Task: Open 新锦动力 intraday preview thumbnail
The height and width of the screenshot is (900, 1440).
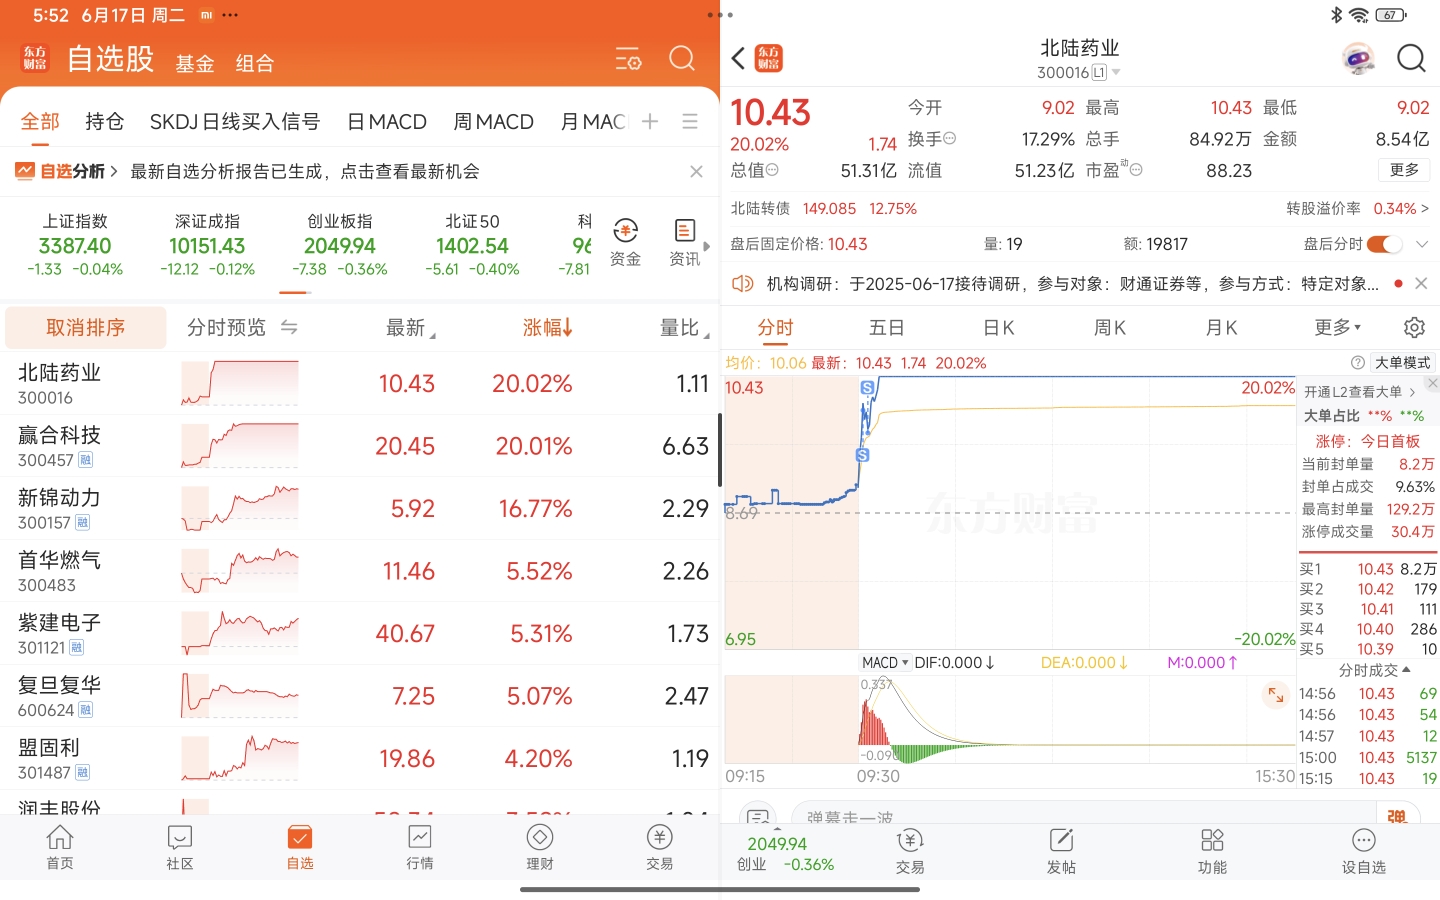Action: (240, 508)
